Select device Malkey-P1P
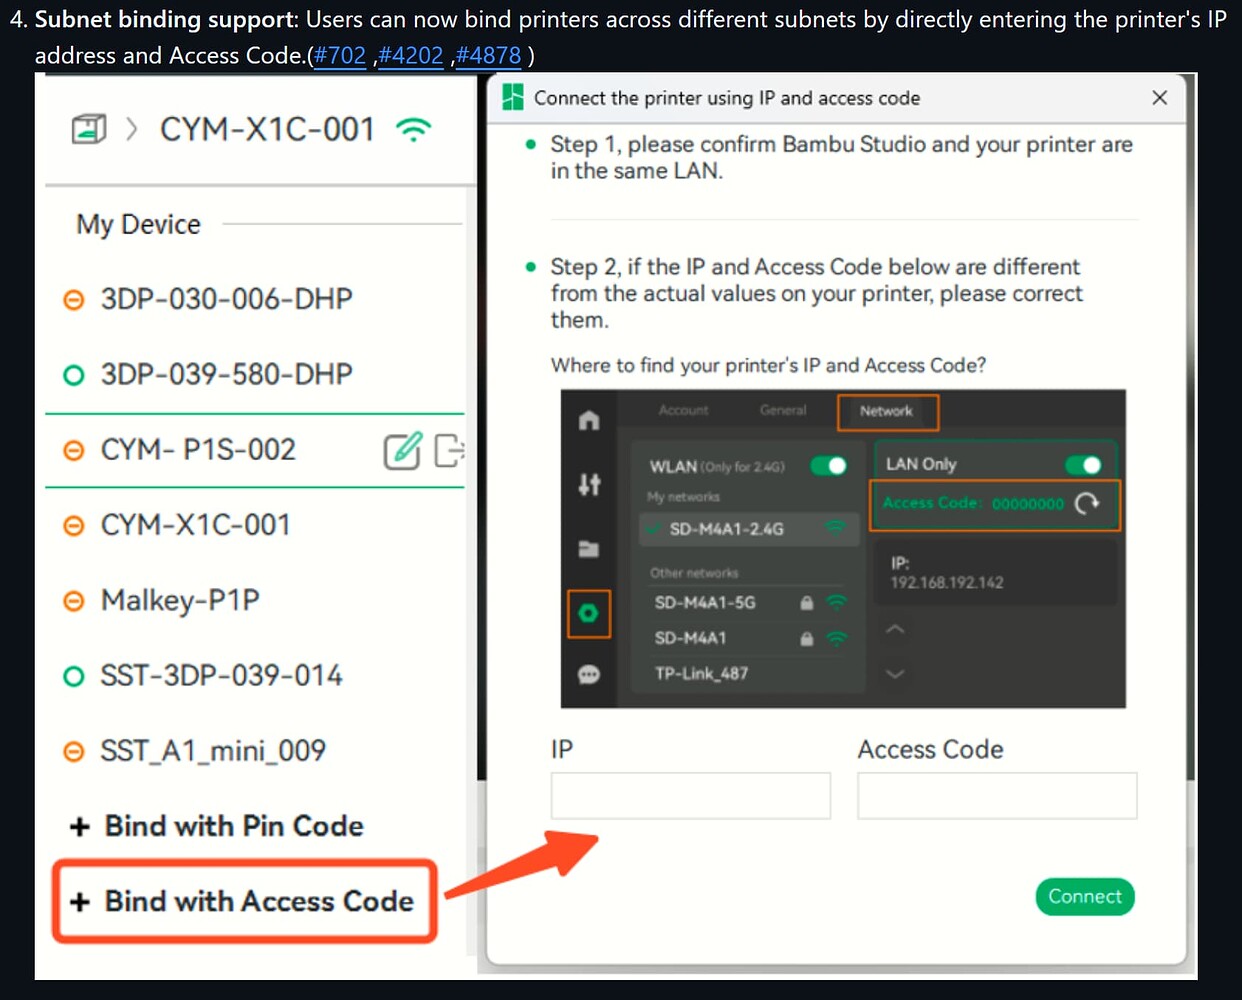This screenshot has height=1000, width=1242. point(180,600)
